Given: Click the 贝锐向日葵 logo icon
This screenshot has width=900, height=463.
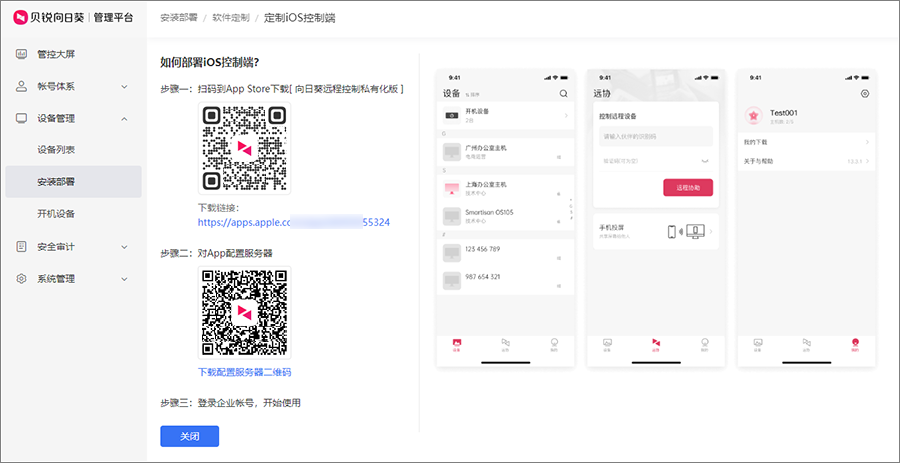Looking at the screenshot, I should pyautogui.click(x=21, y=18).
